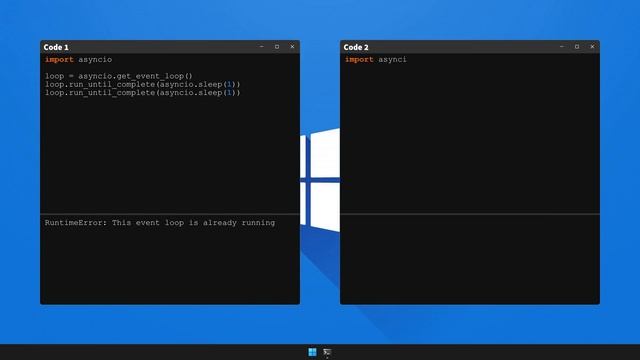Click inside the Code 2 editor area
This screenshot has width=640, height=360.
(x=470, y=133)
